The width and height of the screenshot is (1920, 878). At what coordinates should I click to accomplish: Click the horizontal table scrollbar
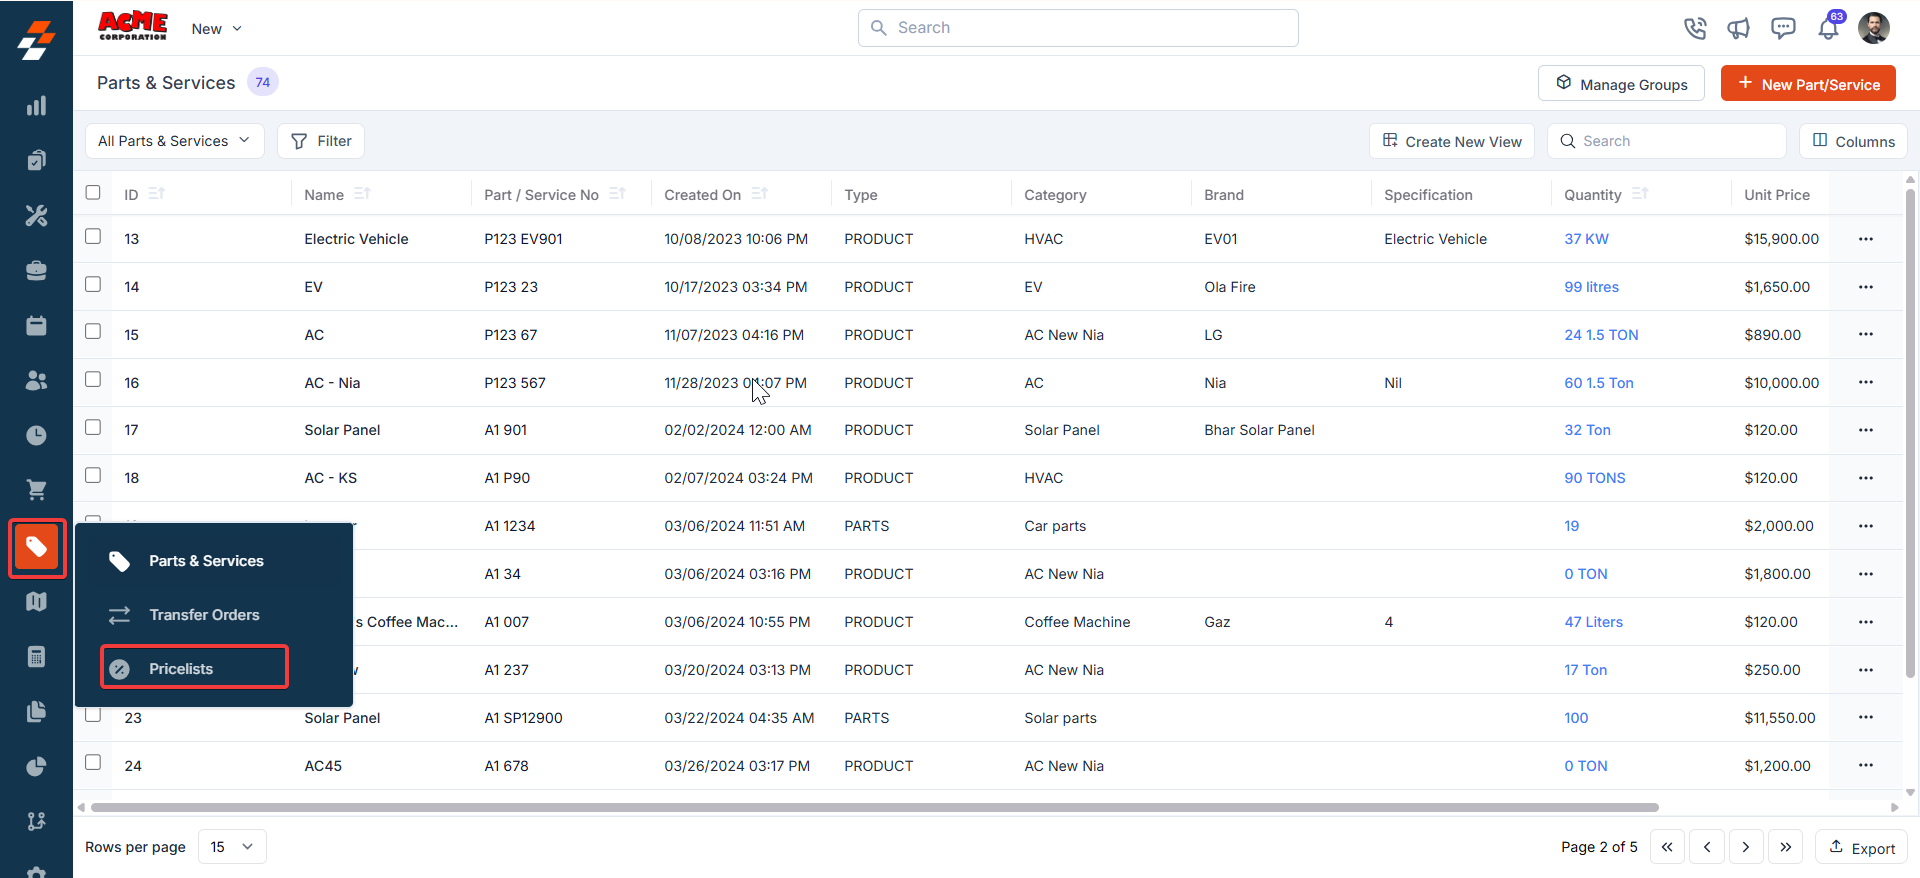pos(874,807)
